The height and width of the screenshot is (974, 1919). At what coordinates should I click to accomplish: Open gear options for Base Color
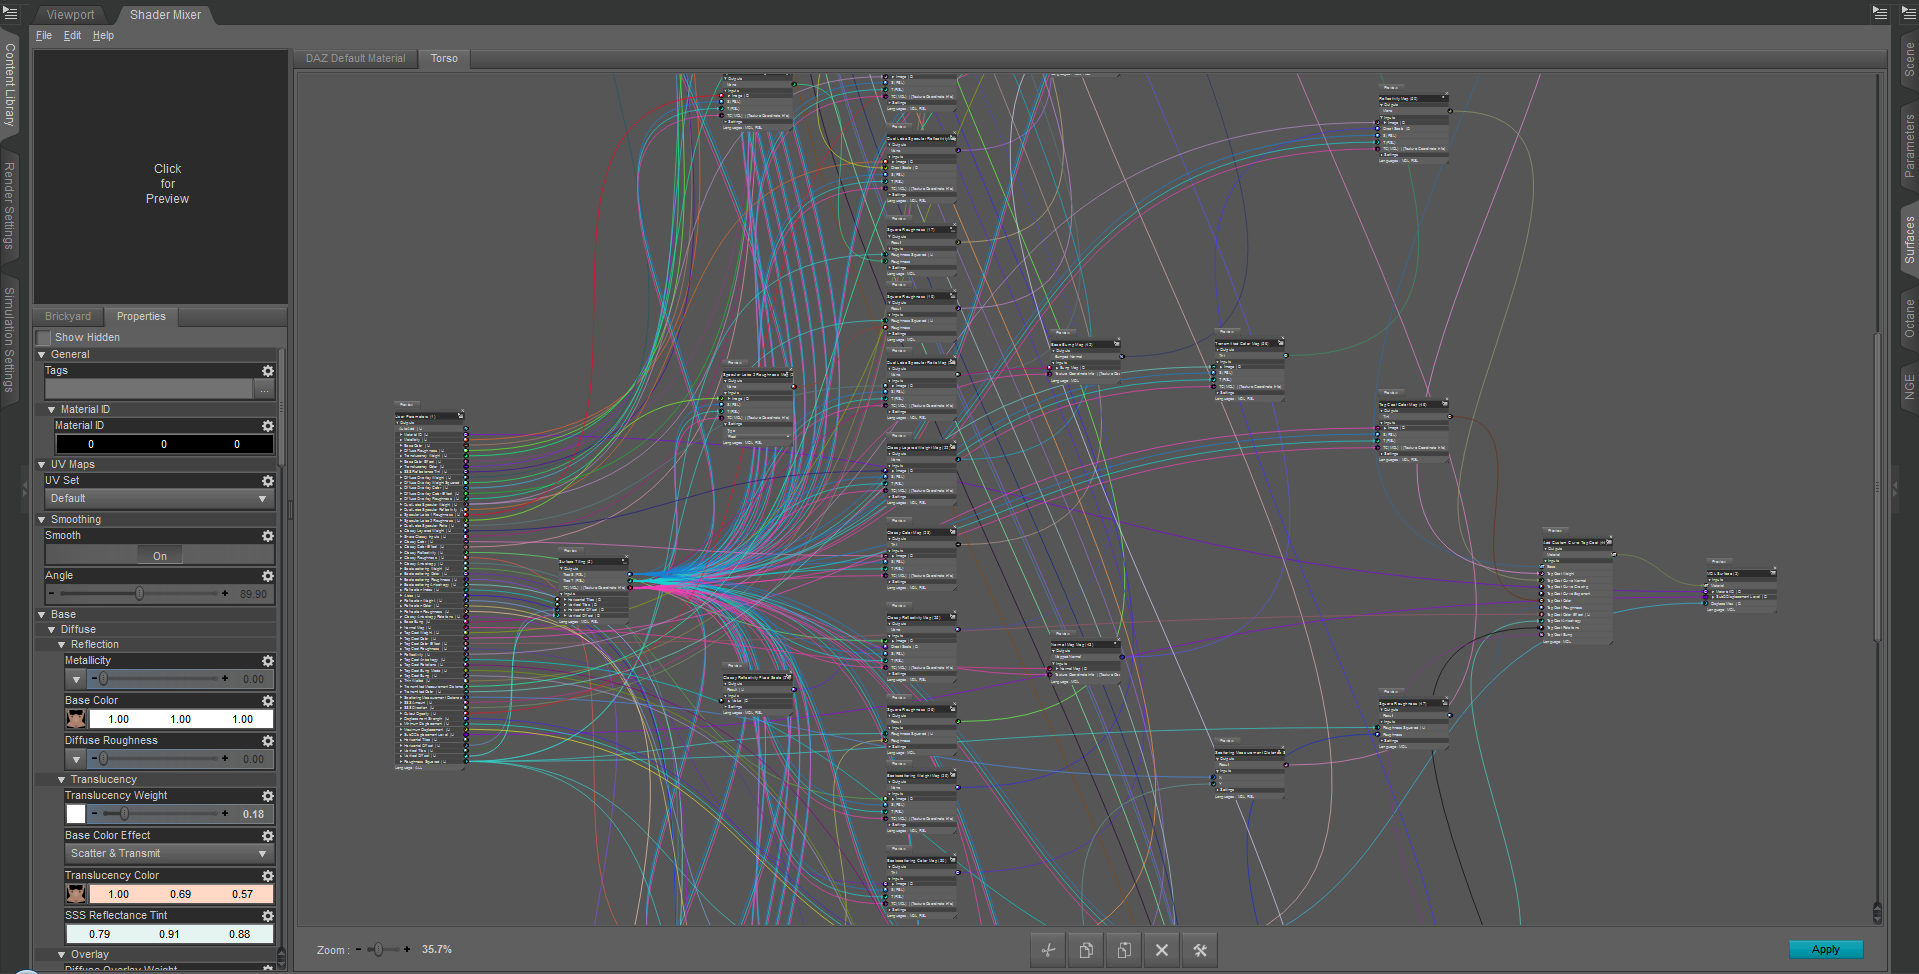click(268, 701)
